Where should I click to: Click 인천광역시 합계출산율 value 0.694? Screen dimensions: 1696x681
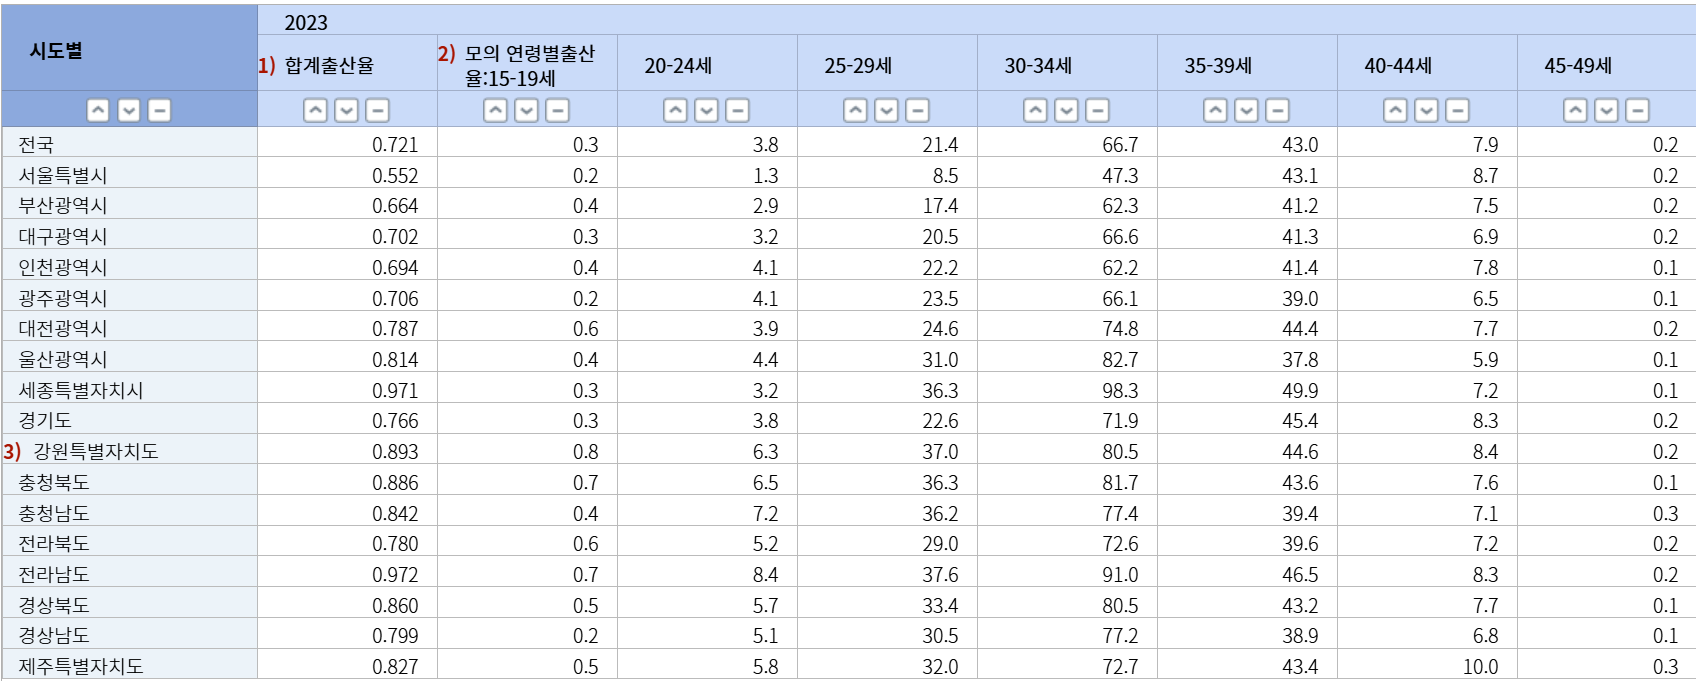pyautogui.click(x=395, y=267)
